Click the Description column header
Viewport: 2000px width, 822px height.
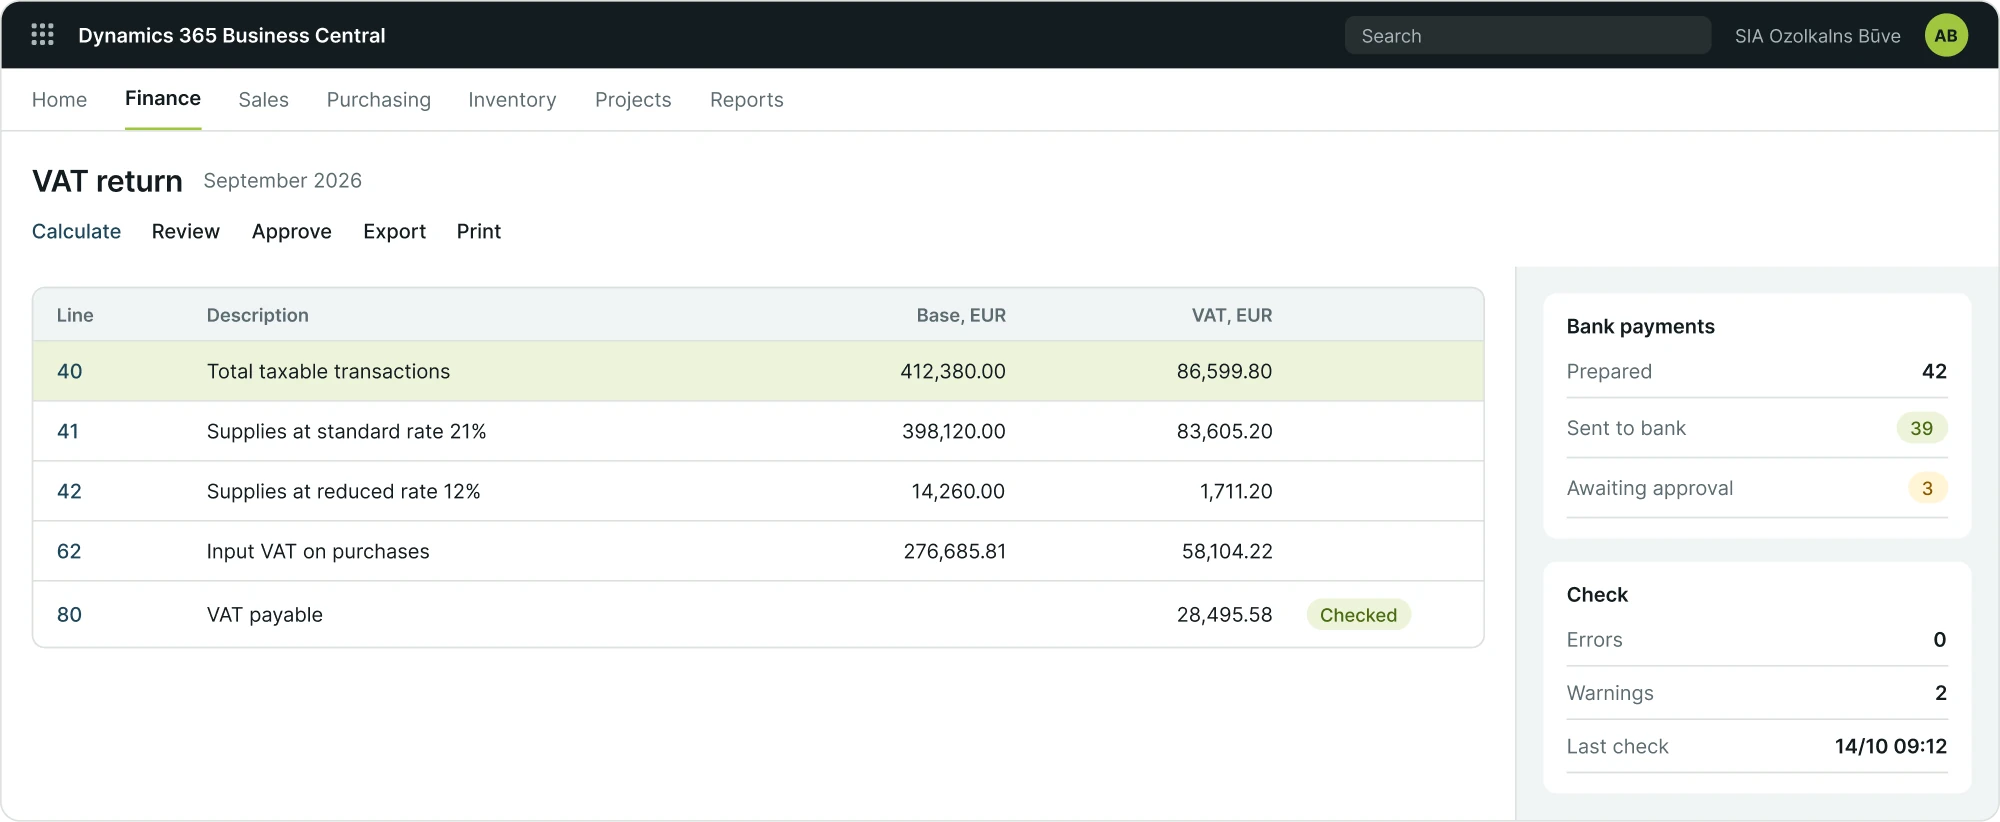[258, 315]
